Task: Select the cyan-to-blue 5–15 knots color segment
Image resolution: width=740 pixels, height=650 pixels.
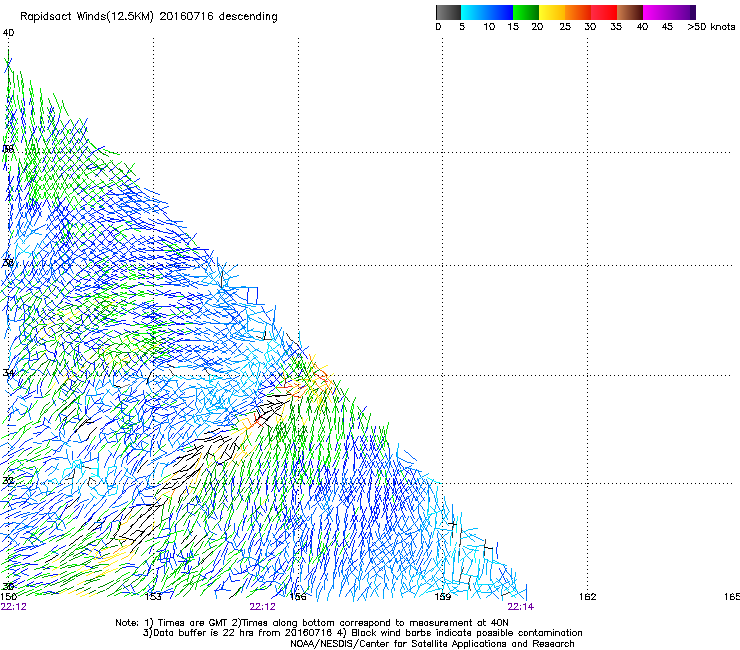Action: point(487,12)
